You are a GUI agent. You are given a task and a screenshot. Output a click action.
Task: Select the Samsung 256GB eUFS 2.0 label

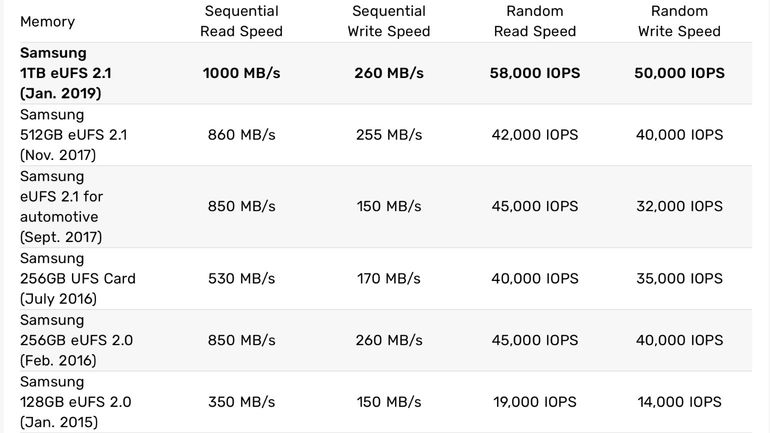coord(76,340)
